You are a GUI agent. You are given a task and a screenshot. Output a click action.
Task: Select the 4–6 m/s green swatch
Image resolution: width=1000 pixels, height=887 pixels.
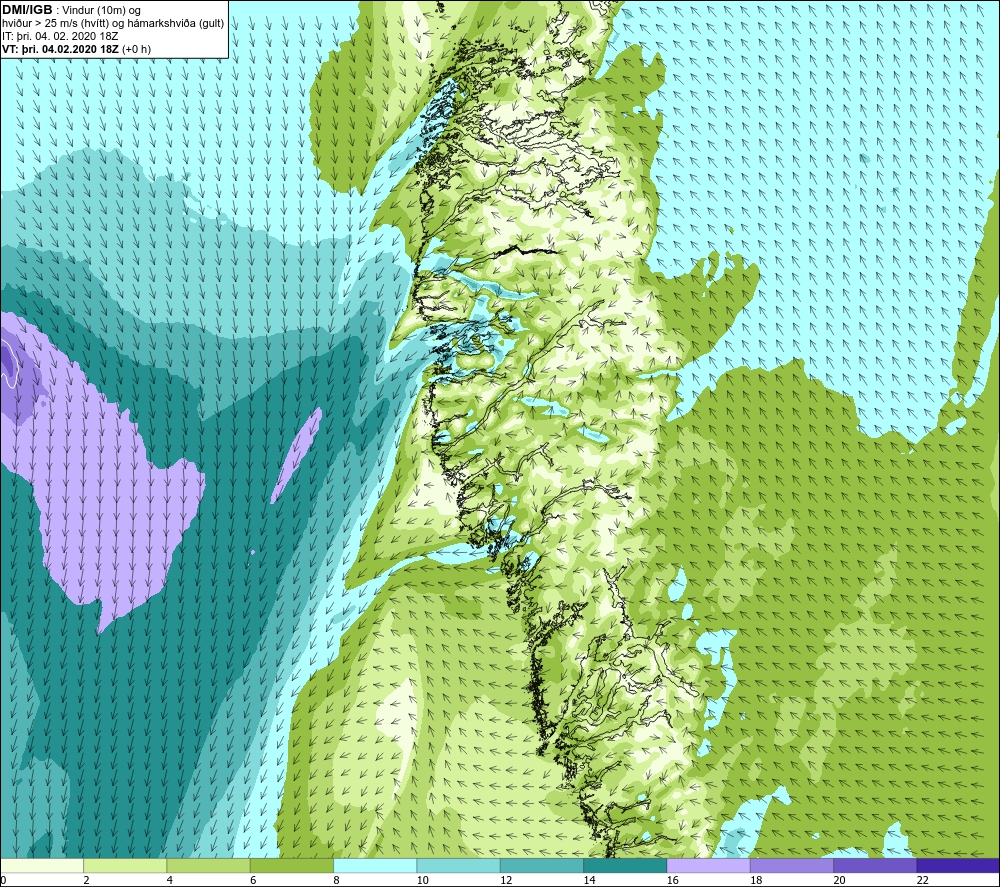[x=209, y=865]
